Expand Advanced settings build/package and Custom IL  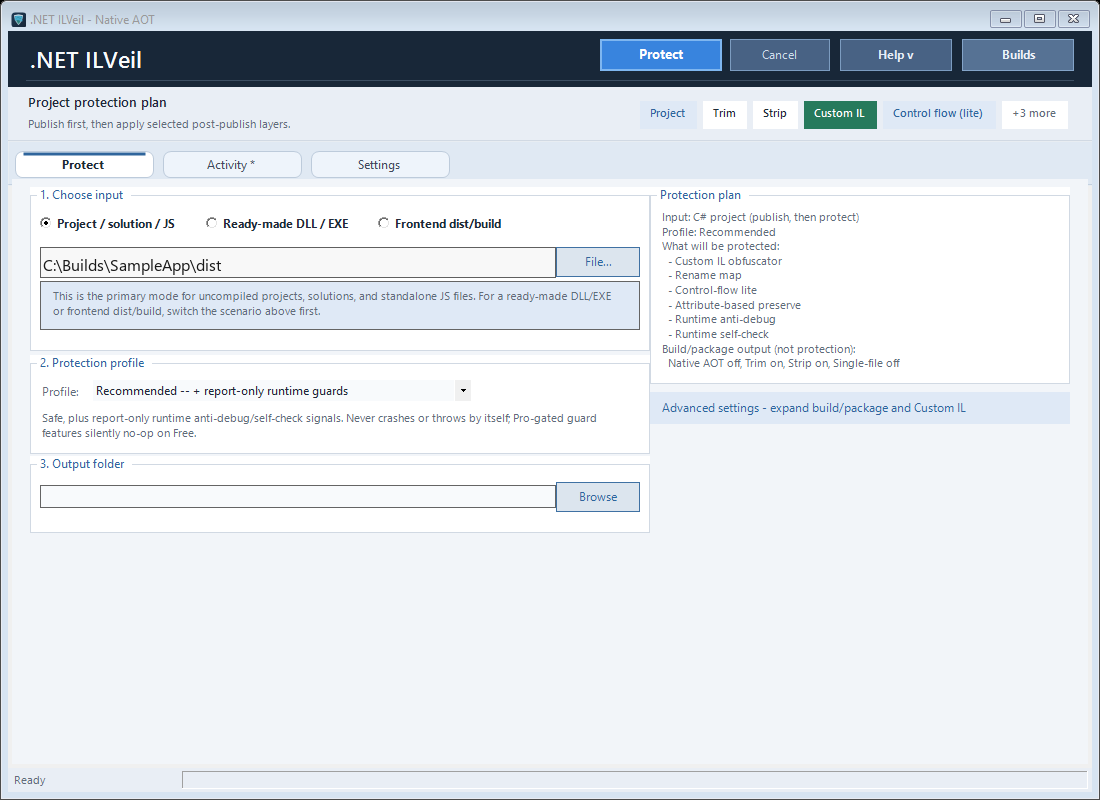point(859,408)
